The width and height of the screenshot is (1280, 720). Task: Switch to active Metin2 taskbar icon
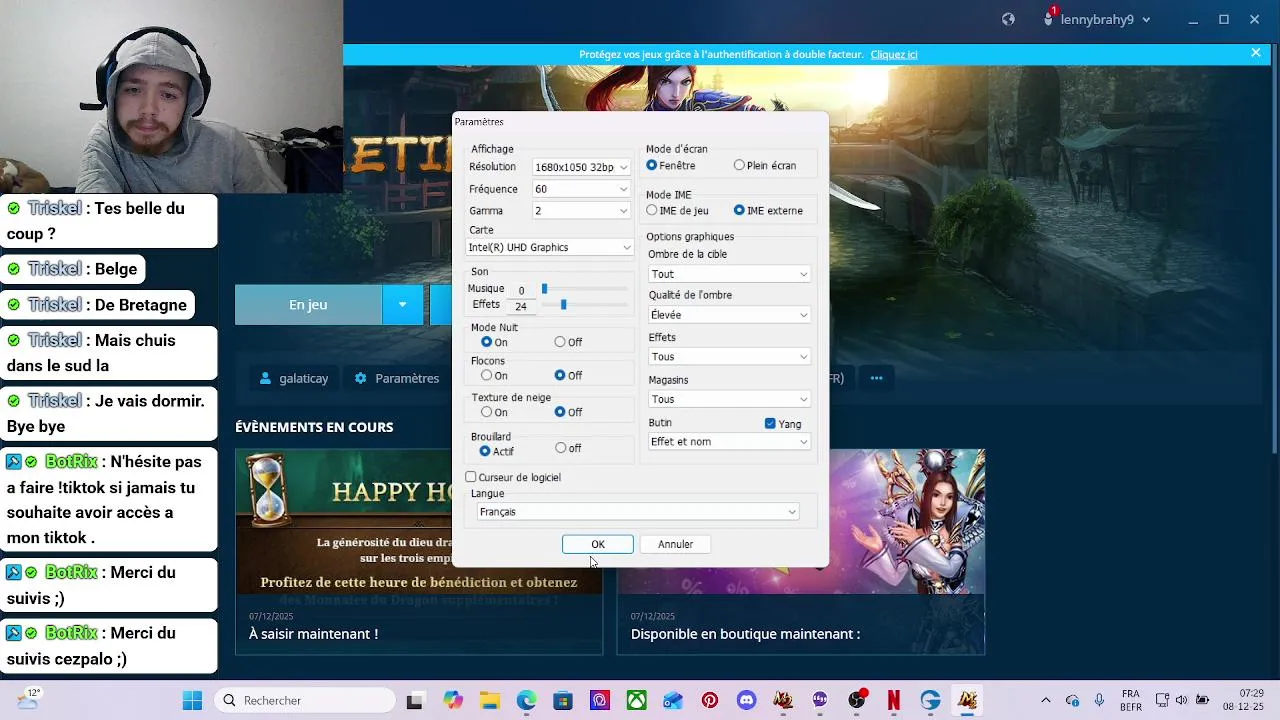(x=967, y=700)
